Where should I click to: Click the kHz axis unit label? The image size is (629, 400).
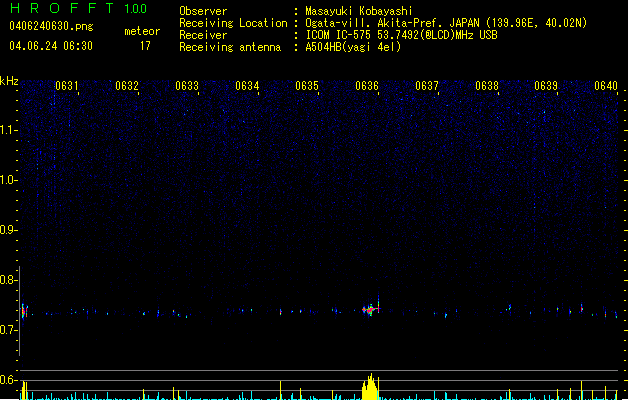(x=9, y=81)
